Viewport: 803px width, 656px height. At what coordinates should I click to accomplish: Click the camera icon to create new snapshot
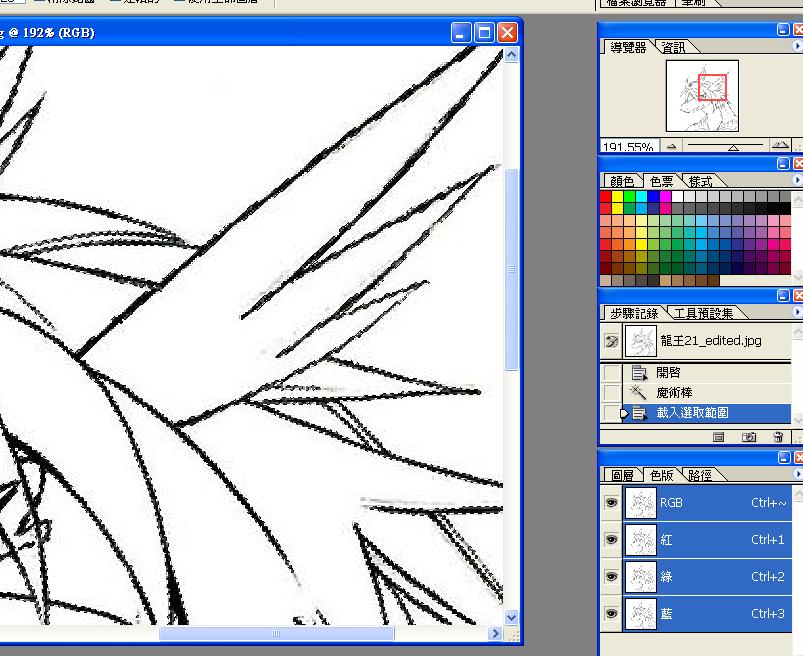tap(749, 438)
